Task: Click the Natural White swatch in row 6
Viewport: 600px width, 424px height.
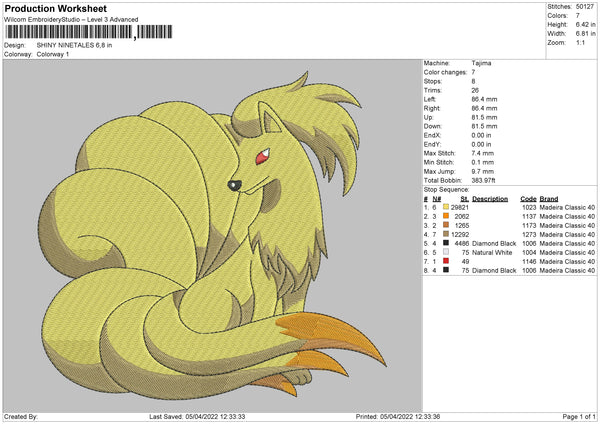Action: 446,252
